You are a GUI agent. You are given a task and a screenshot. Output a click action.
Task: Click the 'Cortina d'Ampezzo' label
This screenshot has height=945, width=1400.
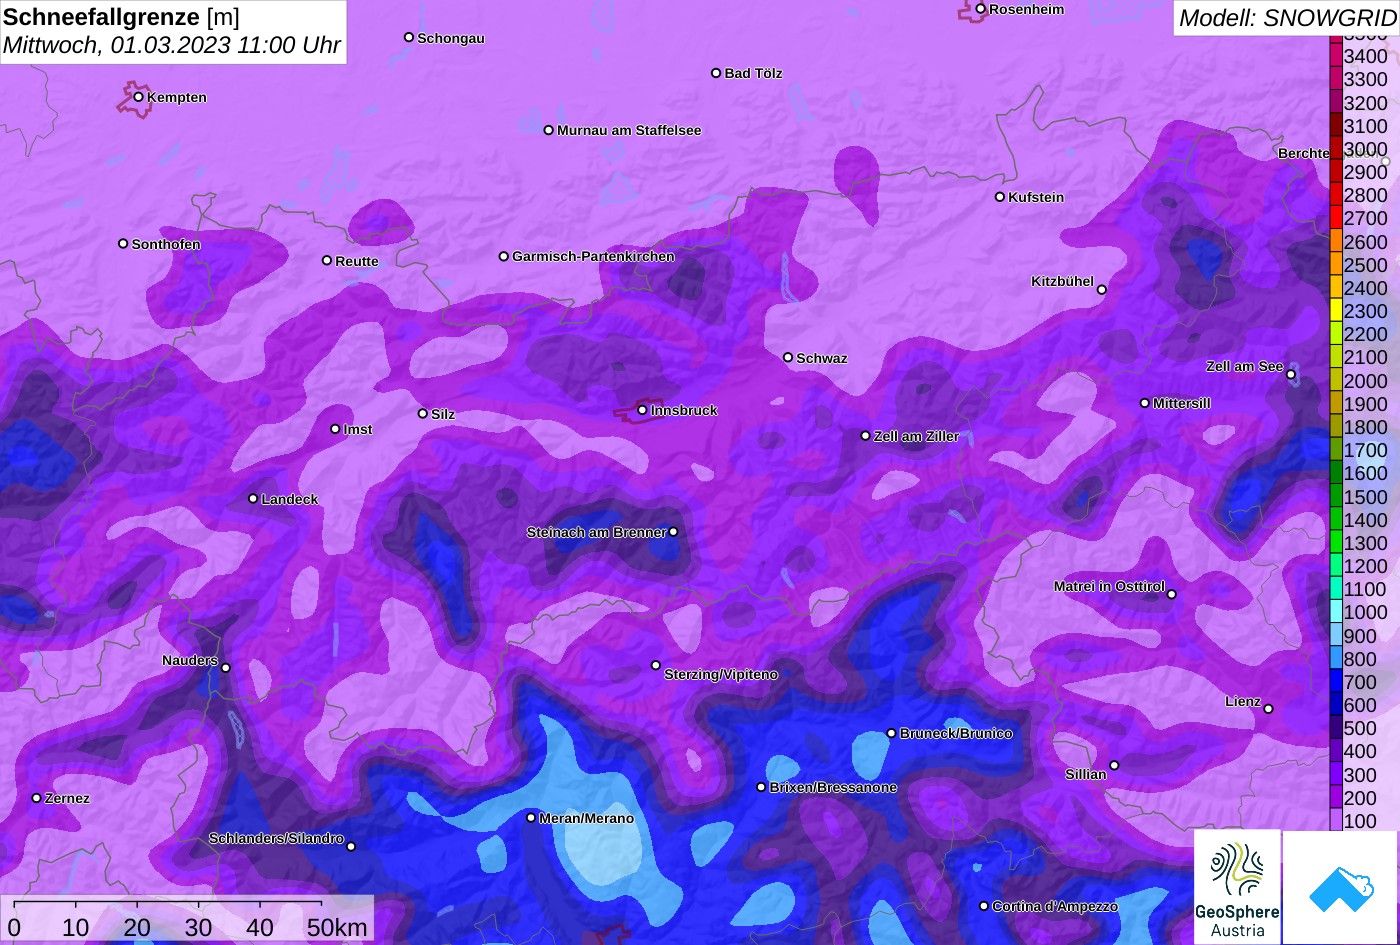pos(1055,906)
